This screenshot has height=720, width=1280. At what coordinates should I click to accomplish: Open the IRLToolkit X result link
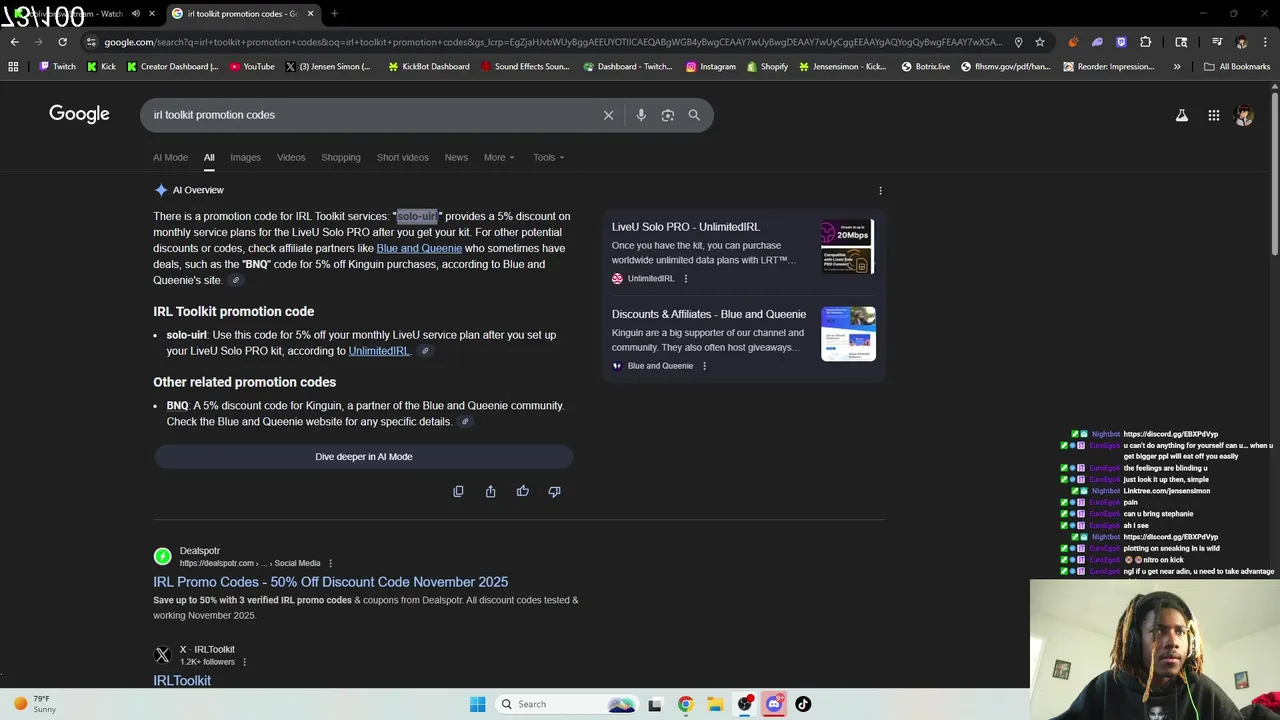click(182, 680)
